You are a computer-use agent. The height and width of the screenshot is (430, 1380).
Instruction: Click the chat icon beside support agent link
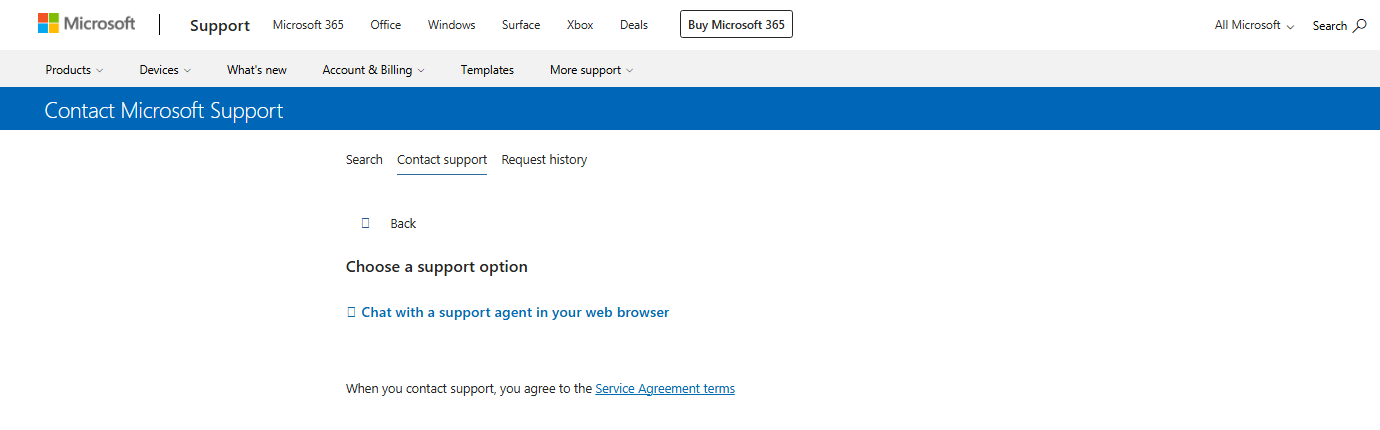tap(351, 312)
